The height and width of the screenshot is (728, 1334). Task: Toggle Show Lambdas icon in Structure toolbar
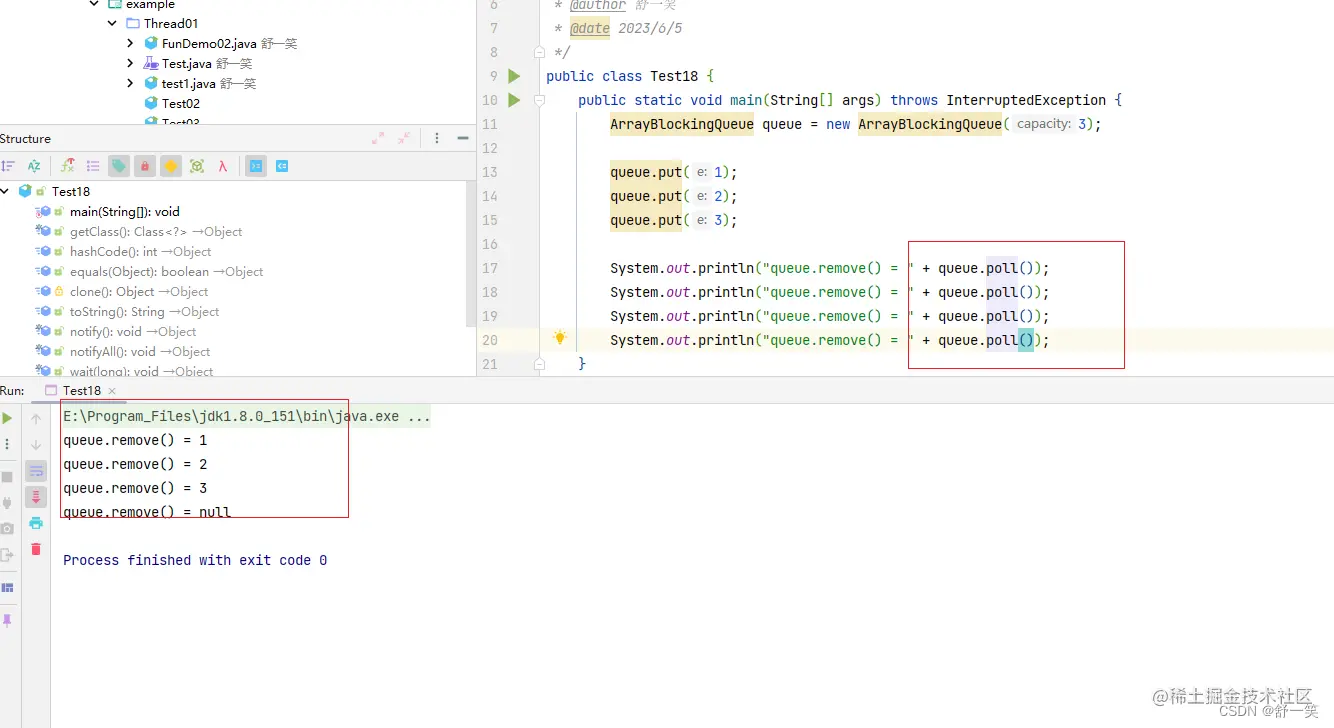click(223, 166)
